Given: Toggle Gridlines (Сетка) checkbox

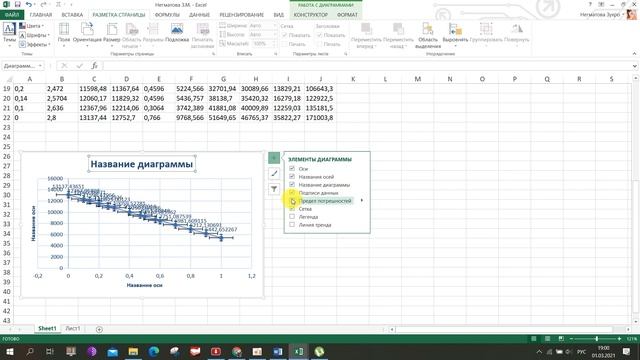Looking at the screenshot, I should pyautogui.click(x=292, y=209).
